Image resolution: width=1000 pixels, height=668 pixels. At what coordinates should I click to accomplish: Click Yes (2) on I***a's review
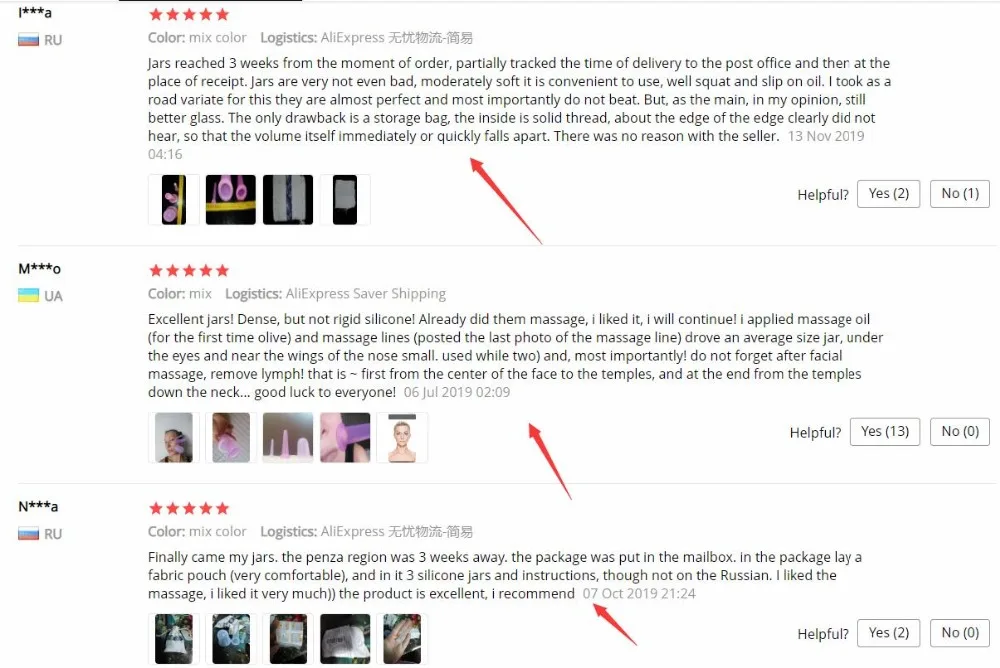tap(888, 194)
